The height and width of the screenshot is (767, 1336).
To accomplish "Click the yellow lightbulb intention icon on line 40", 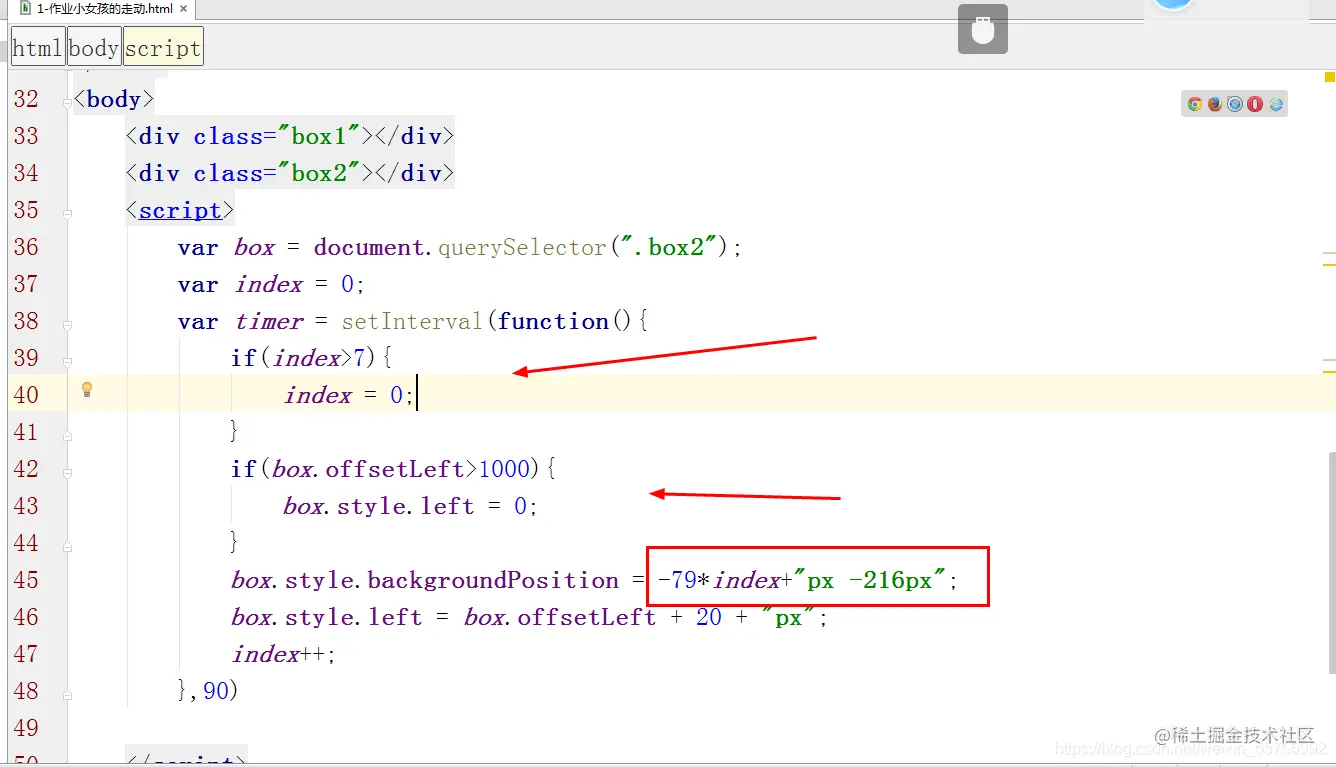I will pos(87,390).
